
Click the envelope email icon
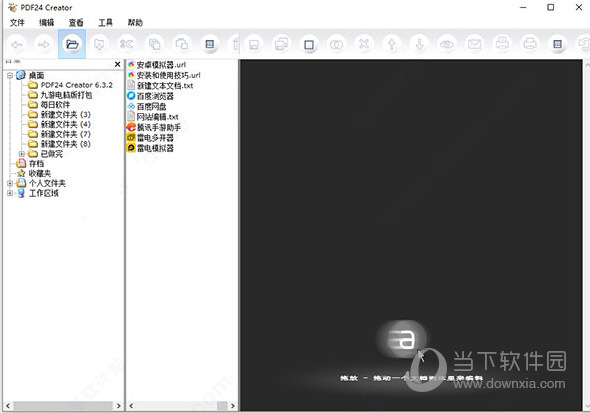(474, 44)
